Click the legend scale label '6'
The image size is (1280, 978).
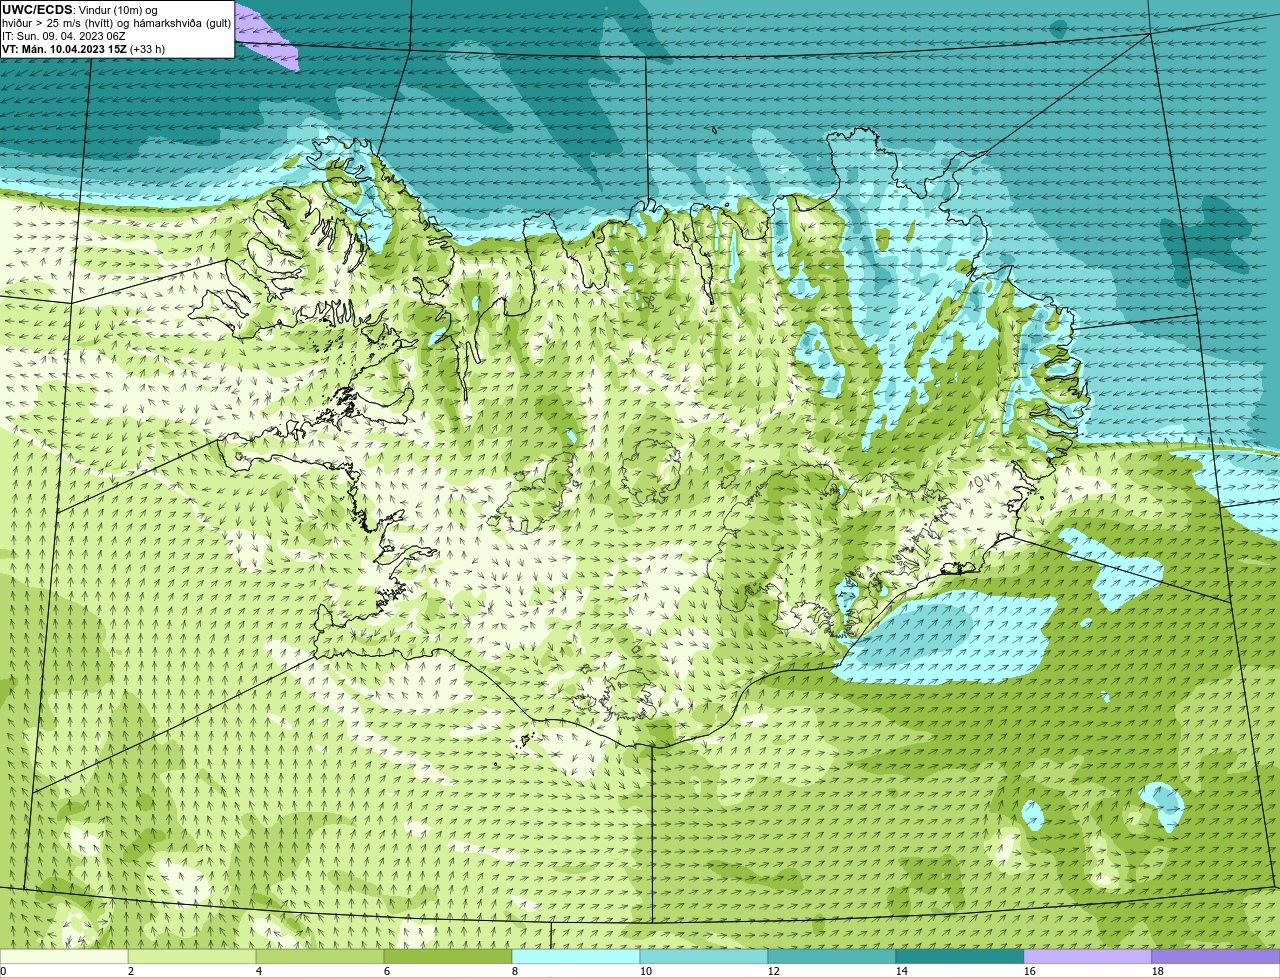[387, 971]
